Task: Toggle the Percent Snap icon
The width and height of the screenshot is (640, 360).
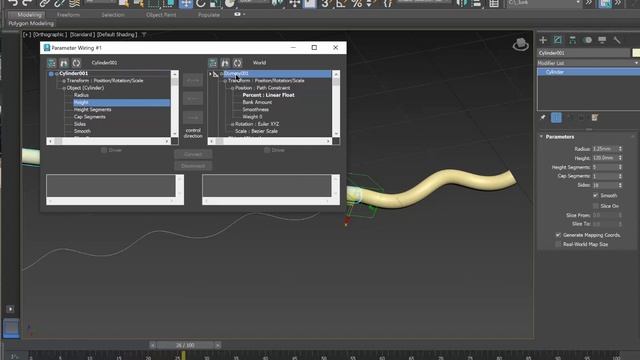Action: [356, 4]
